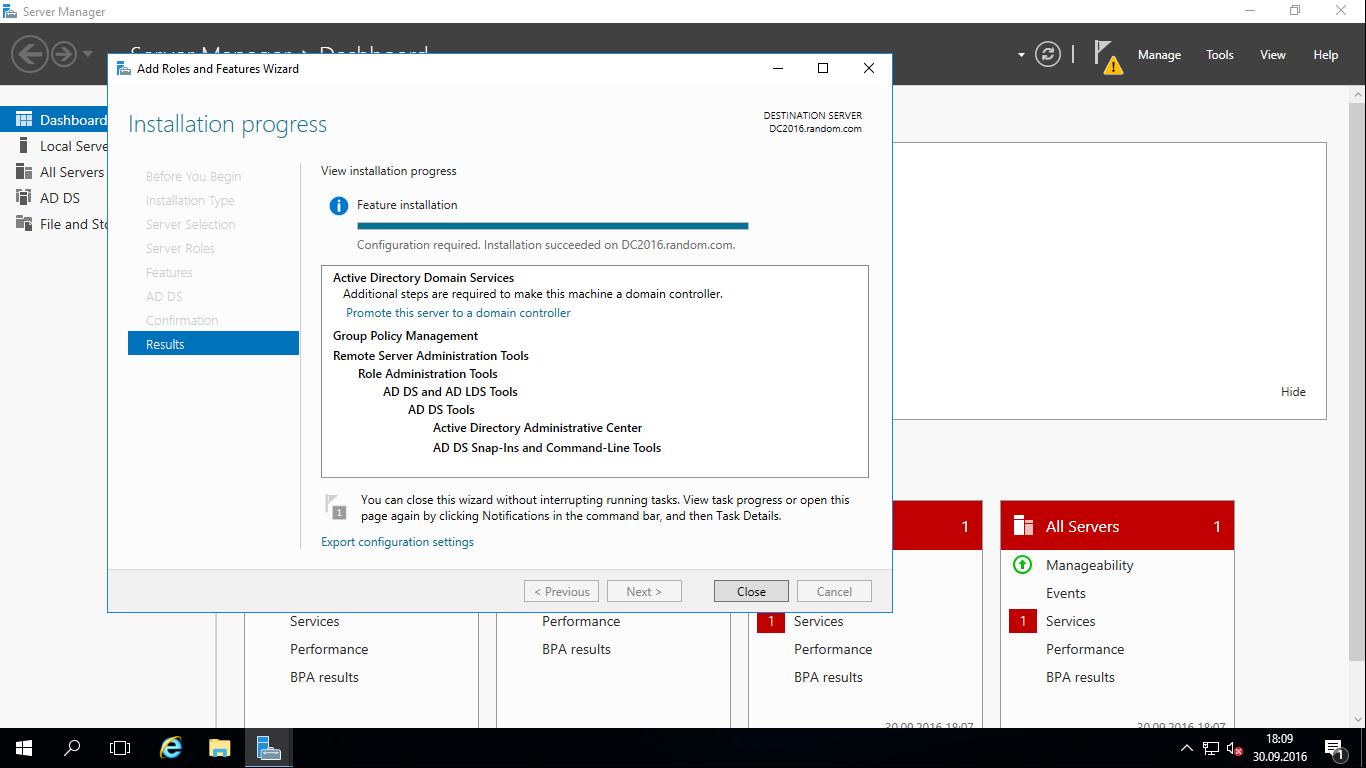
Task: Select the Results step in wizard sidebar
Action: (x=213, y=344)
